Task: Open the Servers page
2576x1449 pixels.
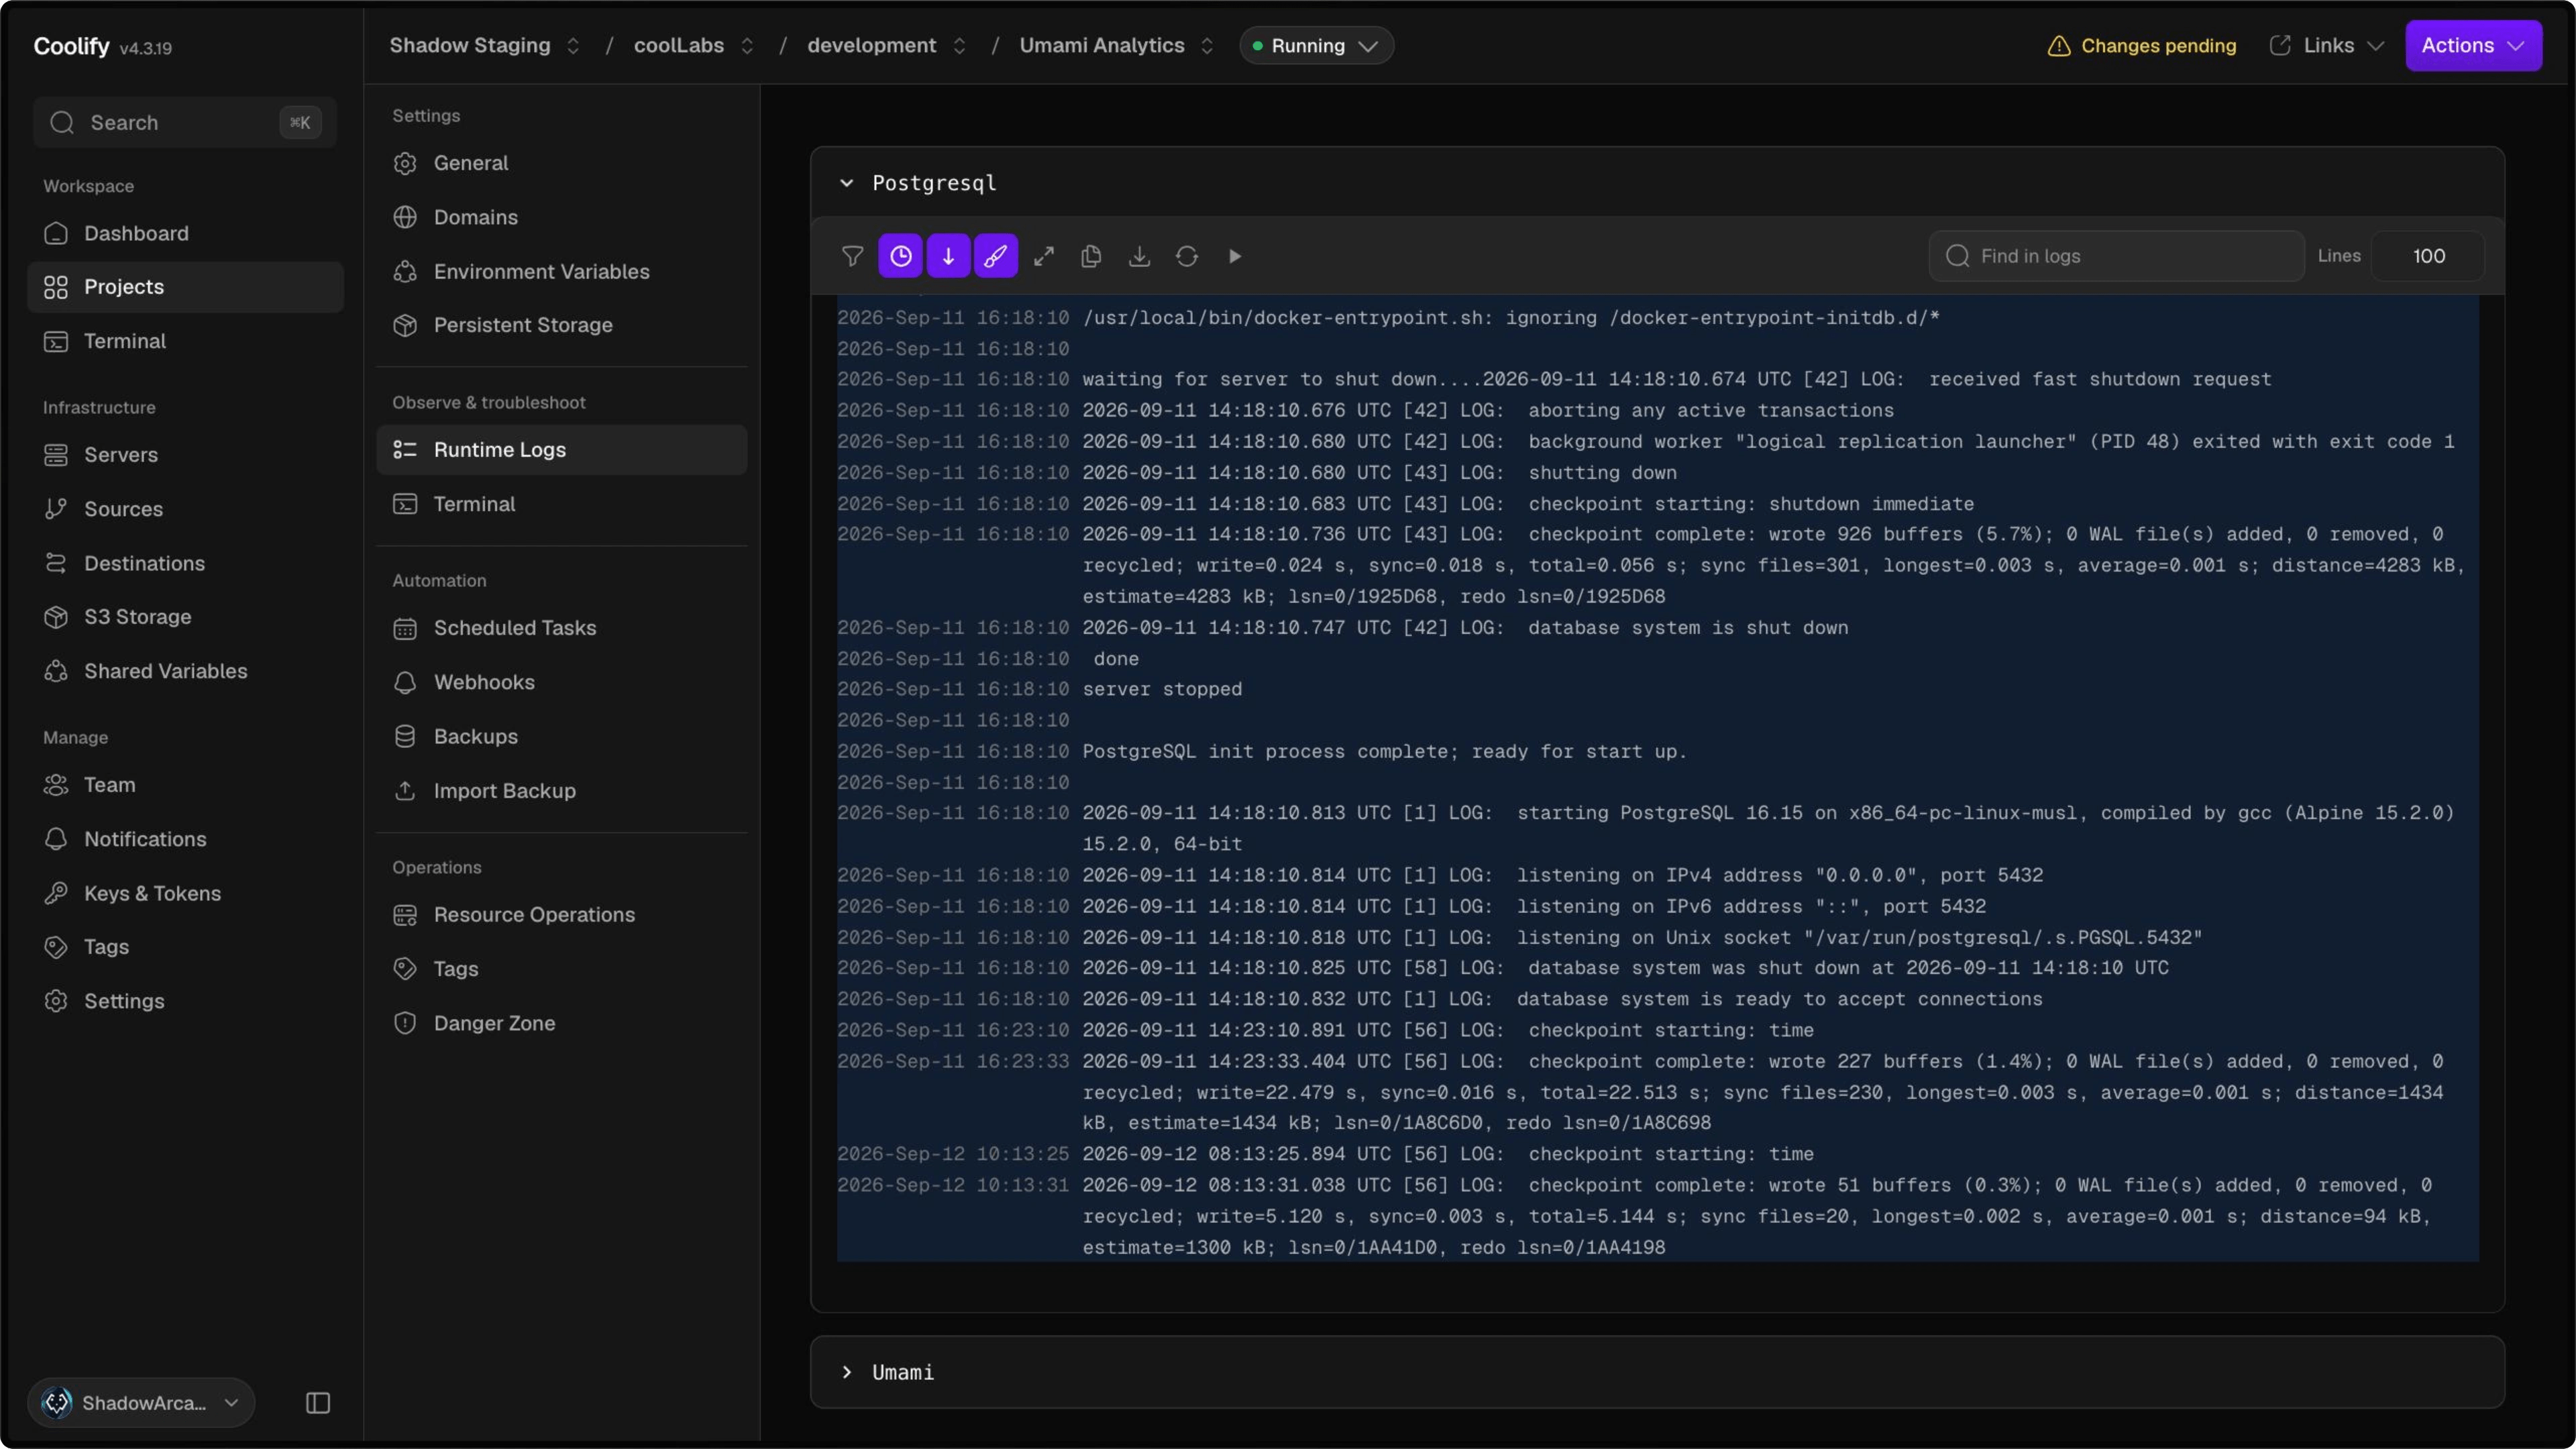Action: [x=186, y=455]
